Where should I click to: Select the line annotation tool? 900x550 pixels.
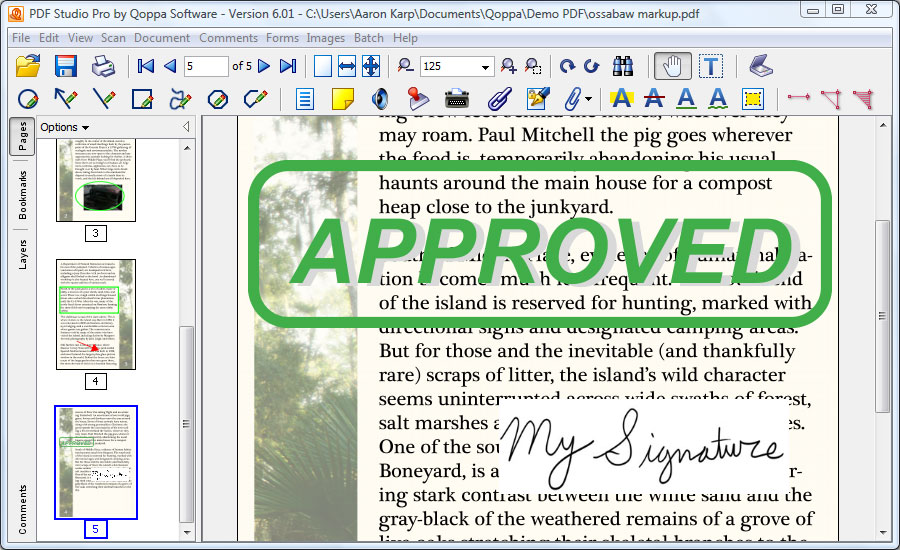[x=104, y=99]
